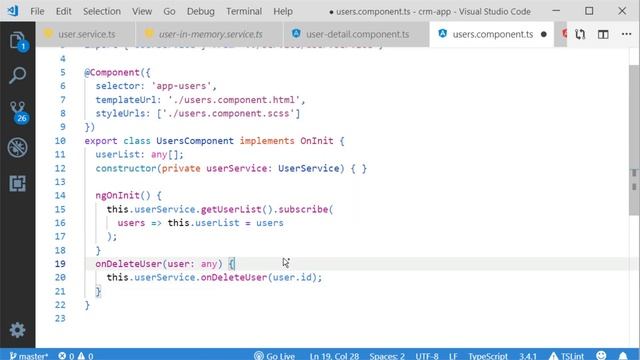Click 'getUserList' in the code

[231, 209]
